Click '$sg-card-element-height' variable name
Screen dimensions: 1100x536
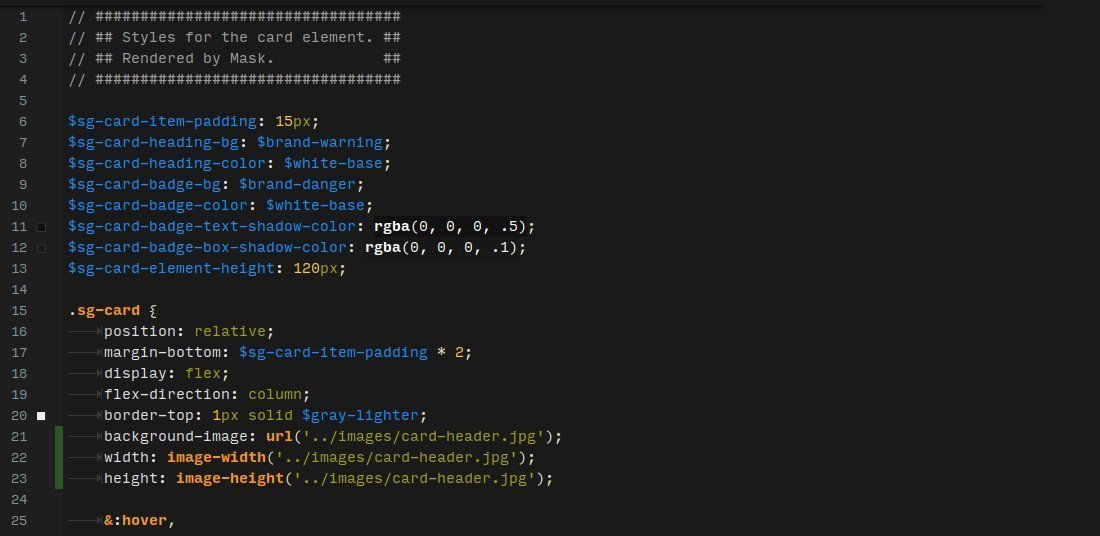(x=171, y=269)
